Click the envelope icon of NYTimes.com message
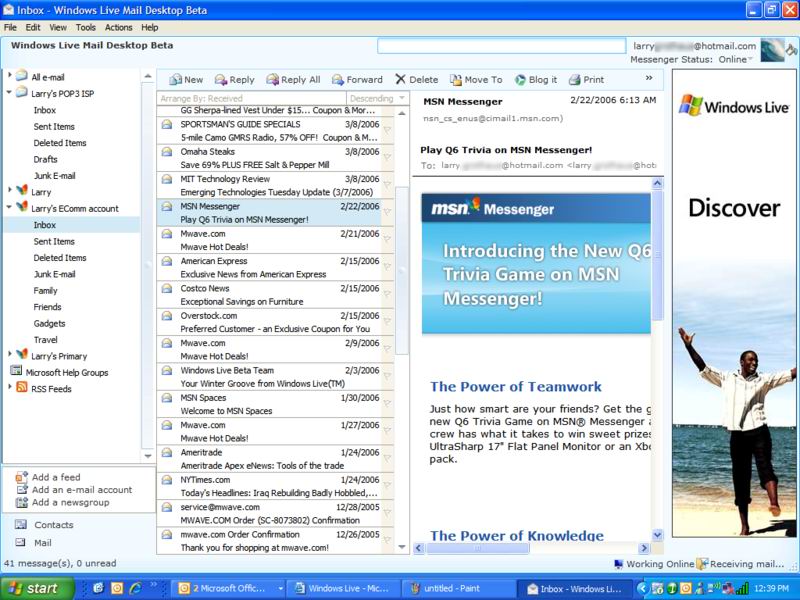This screenshot has width=800, height=600. click(167, 480)
